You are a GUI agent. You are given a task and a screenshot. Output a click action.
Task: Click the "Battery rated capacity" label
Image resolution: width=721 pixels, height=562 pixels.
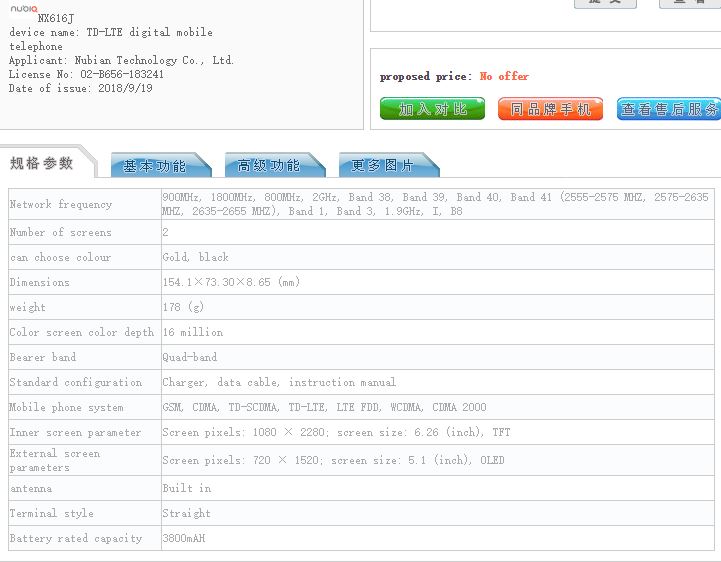[x=76, y=539]
